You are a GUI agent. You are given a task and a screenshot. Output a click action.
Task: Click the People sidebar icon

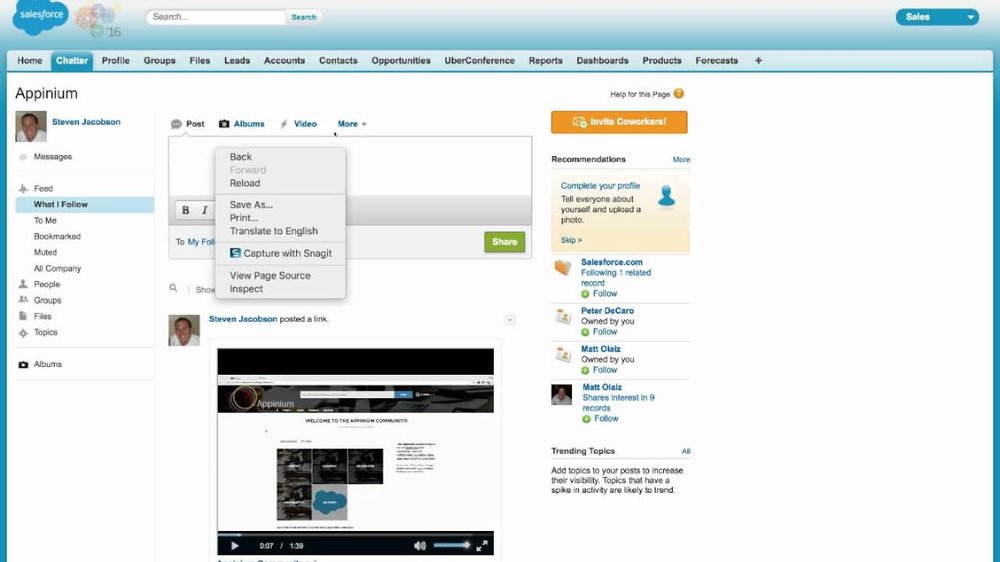(23, 284)
